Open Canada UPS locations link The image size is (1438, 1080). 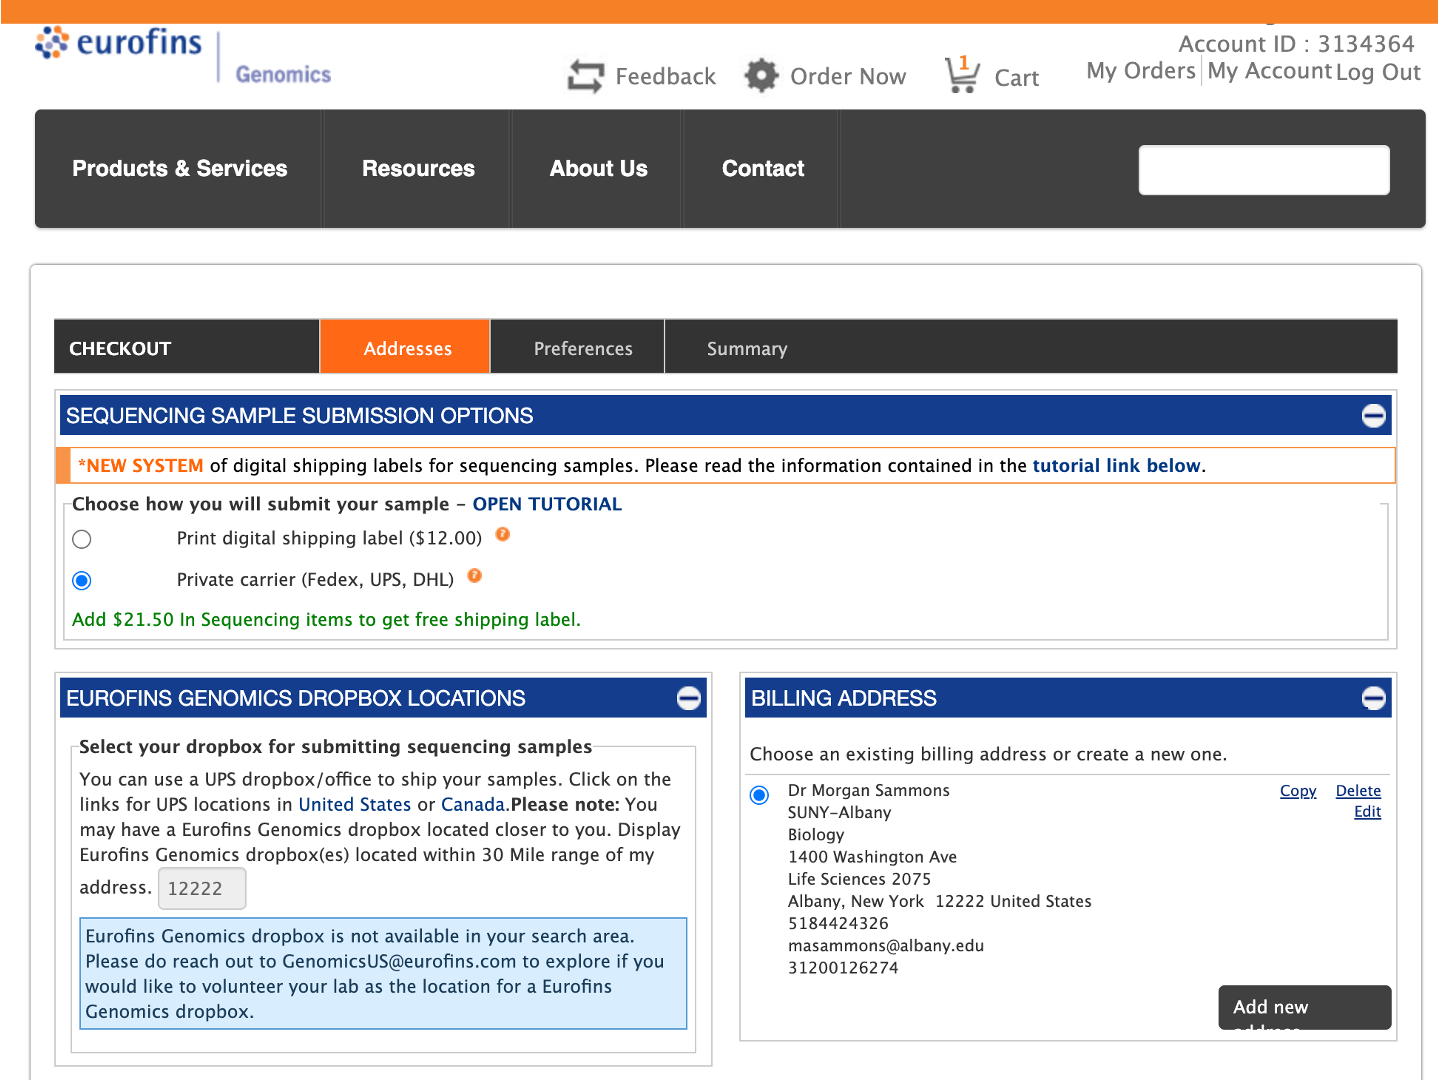[x=473, y=805]
